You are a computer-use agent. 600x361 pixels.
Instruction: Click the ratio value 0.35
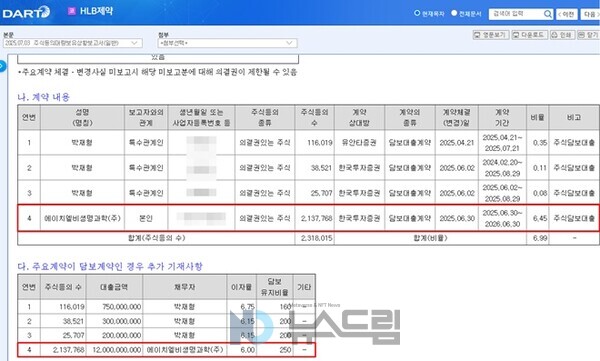point(540,143)
